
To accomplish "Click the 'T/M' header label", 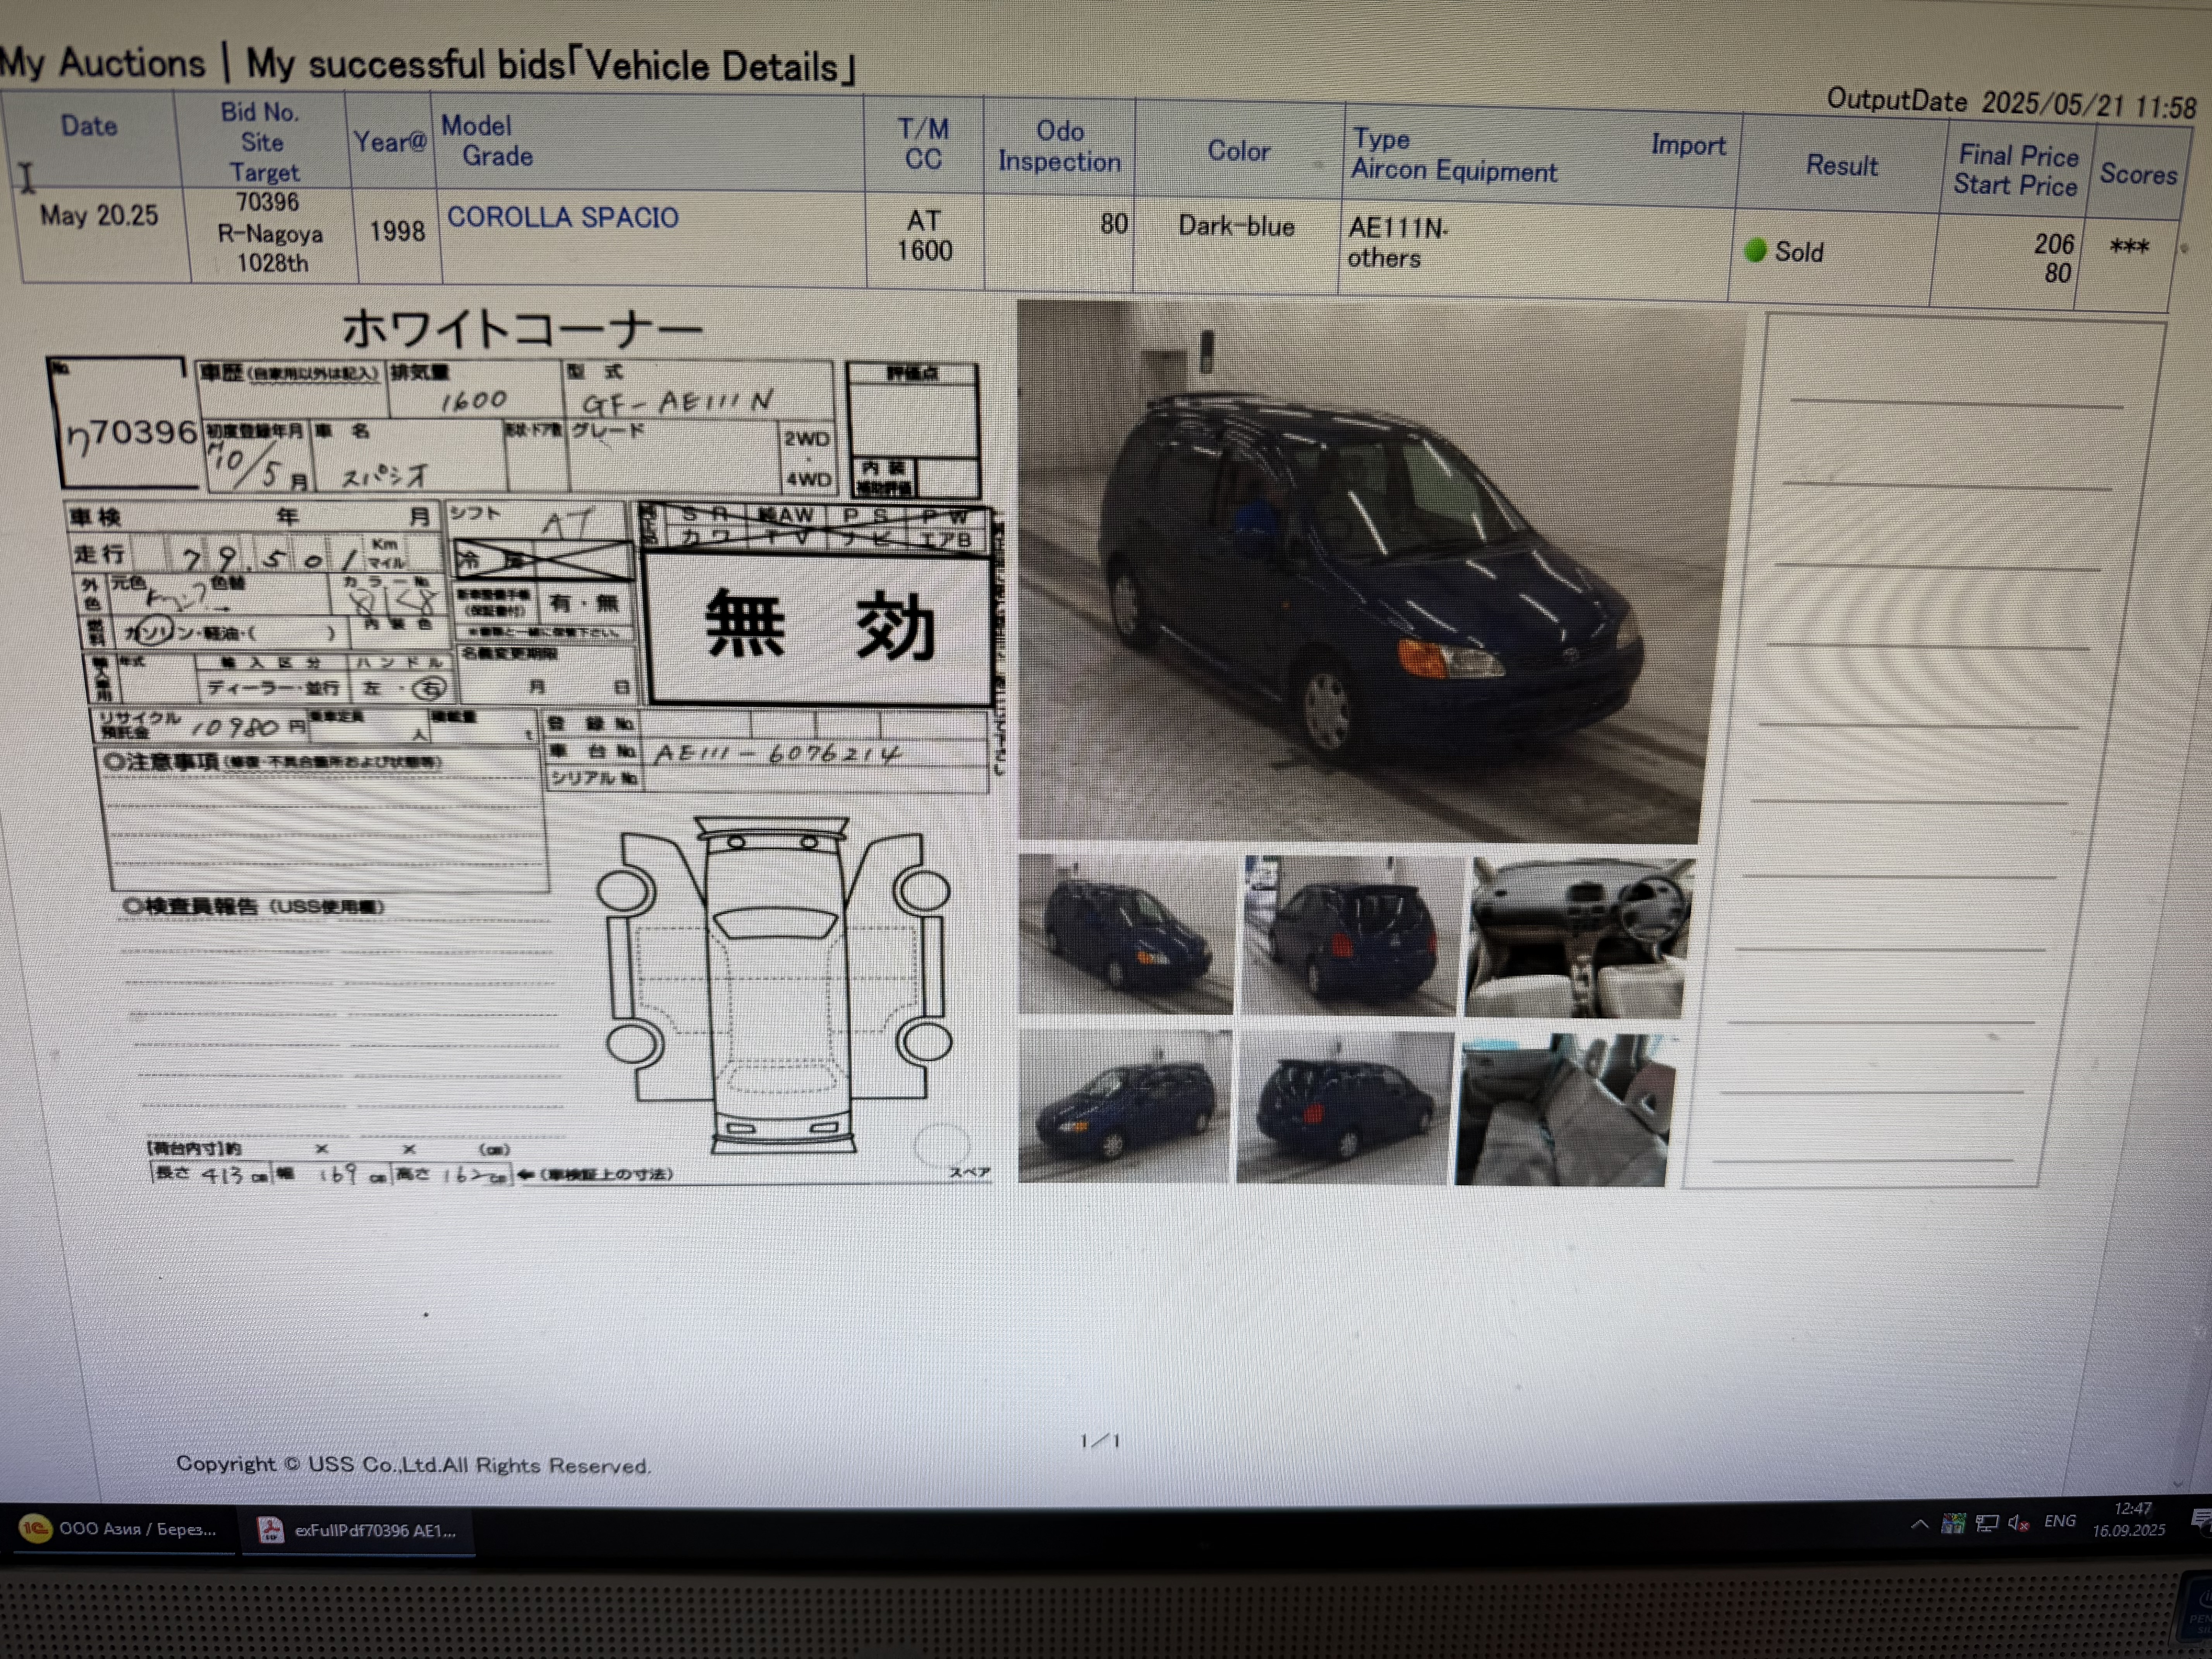I will (x=923, y=129).
